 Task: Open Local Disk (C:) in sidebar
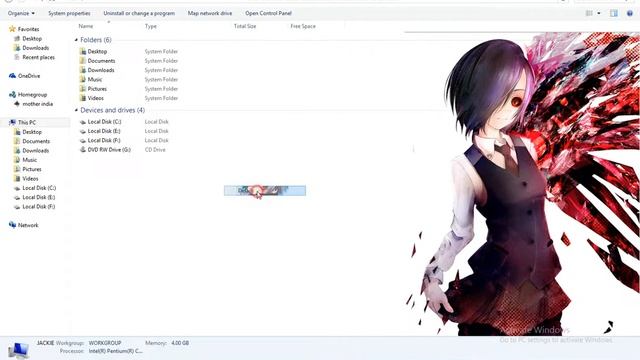[x=39, y=188]
